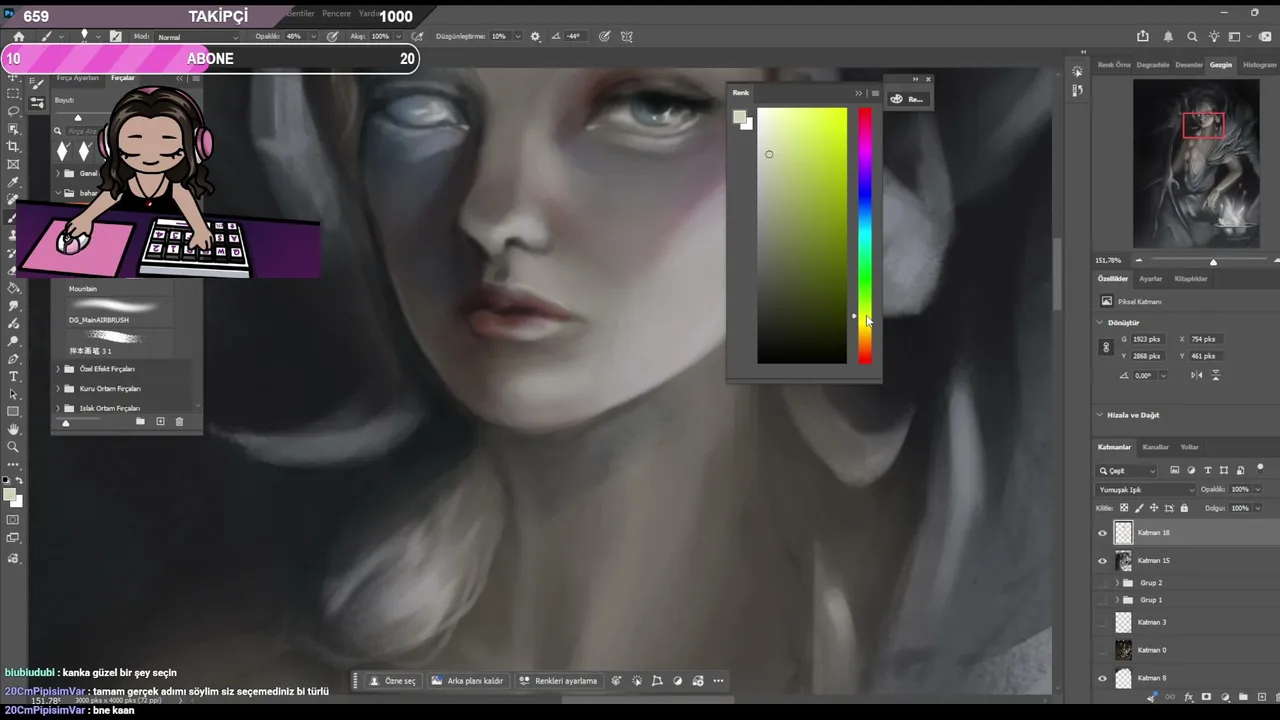Flip horizontally in Properties transform
This screenshot has width=1280, height=720.
pos(1197,375)
